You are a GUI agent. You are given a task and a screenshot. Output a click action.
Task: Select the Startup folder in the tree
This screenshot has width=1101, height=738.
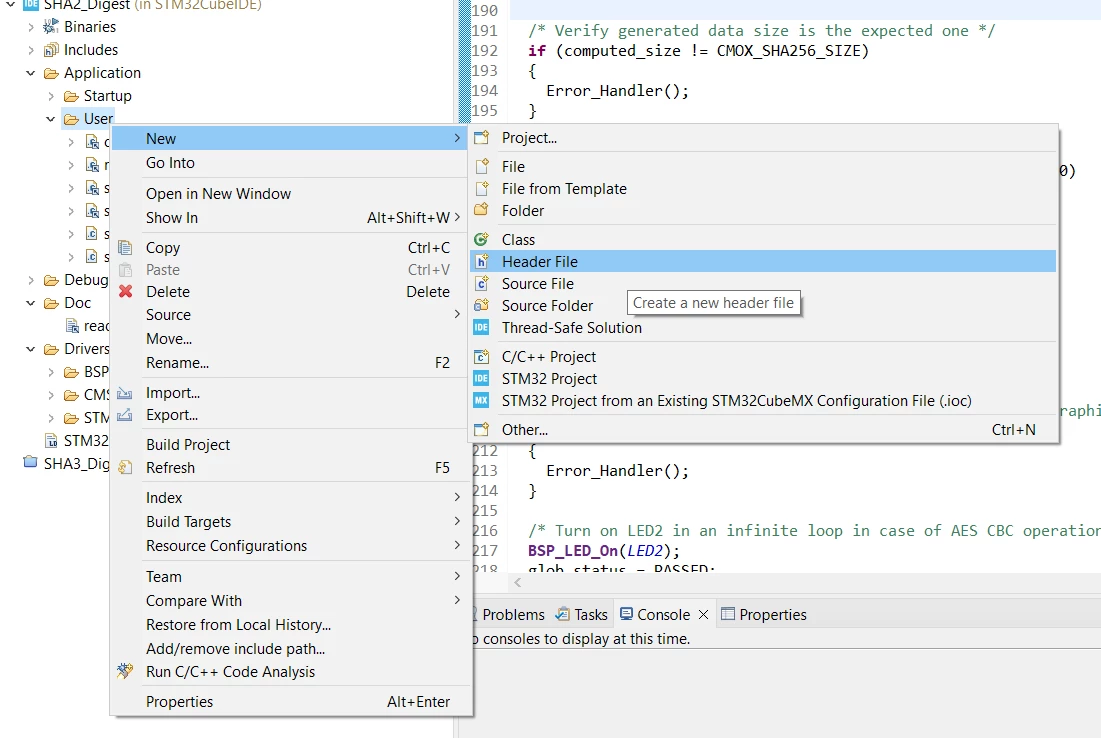click(x=107, y=96)
